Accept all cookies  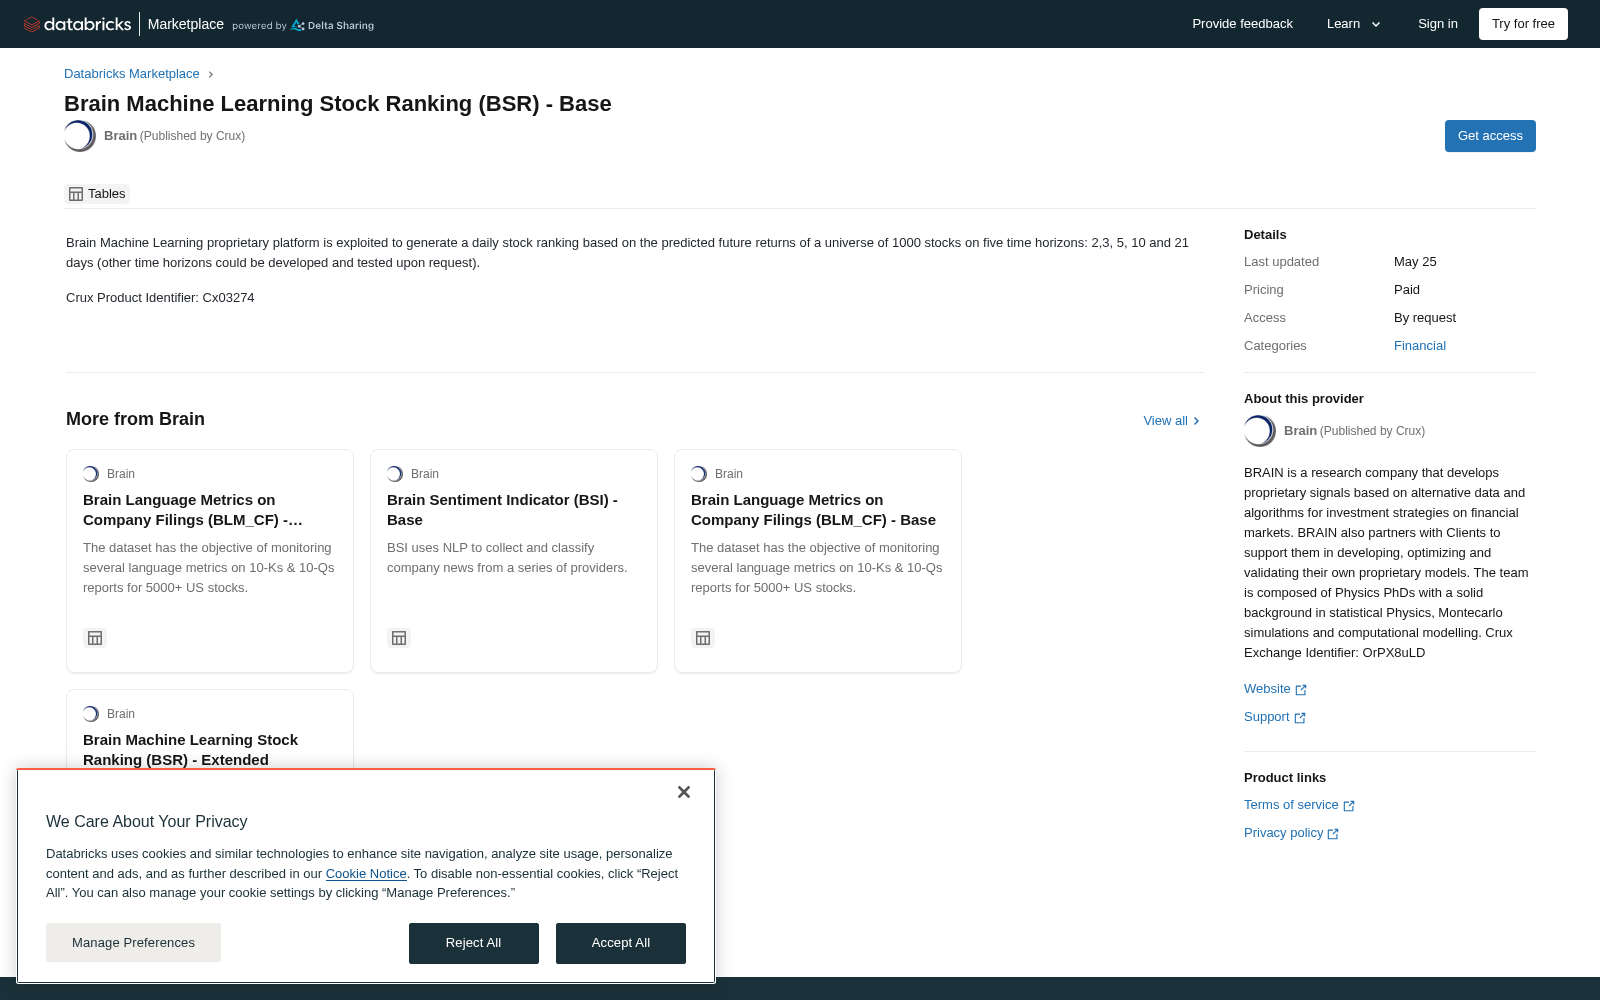click(621, 943)
